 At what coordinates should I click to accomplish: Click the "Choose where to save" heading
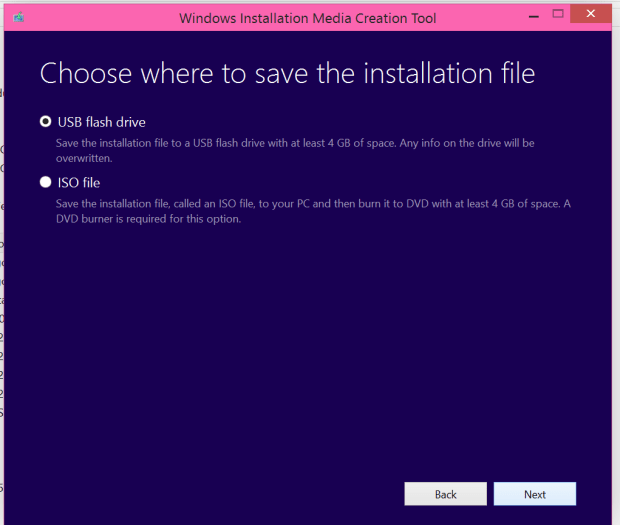tap(287, 74)
